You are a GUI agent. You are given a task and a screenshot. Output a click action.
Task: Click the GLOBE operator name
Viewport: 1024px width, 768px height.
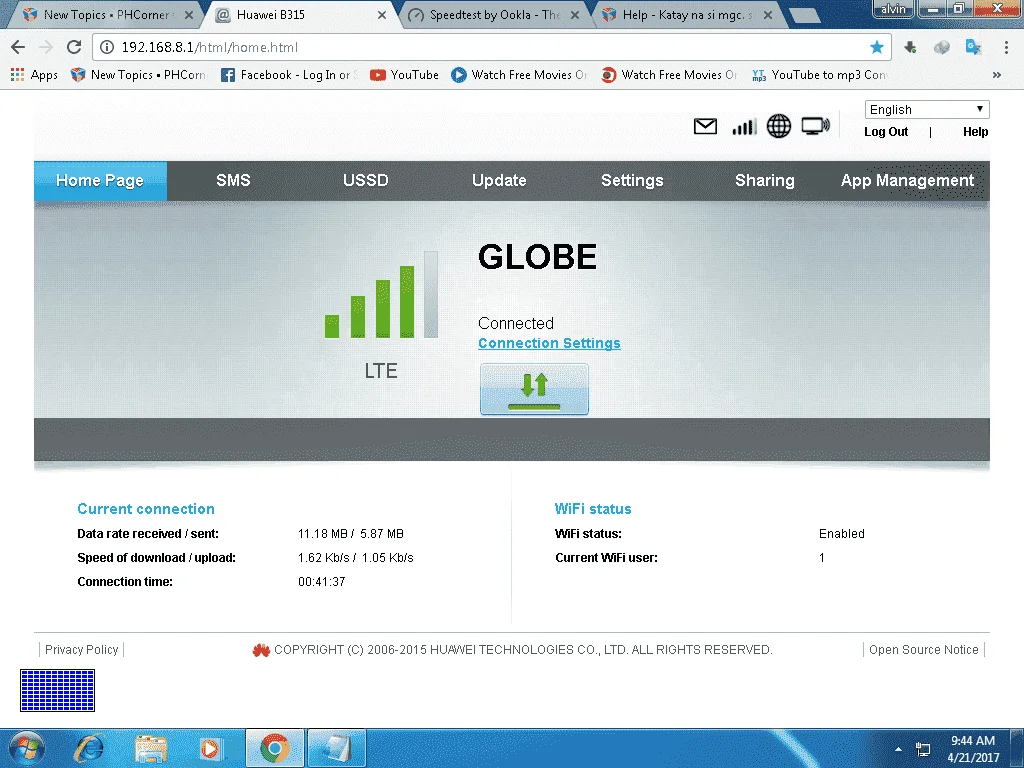tap(537, 257)
